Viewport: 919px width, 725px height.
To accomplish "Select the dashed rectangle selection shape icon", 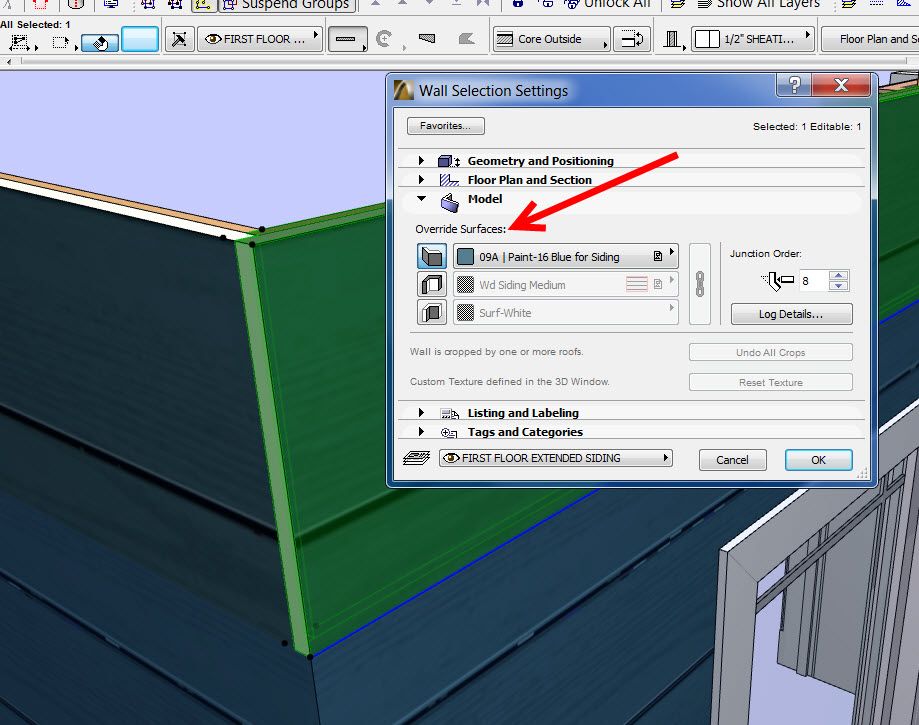I will (60, 42).
